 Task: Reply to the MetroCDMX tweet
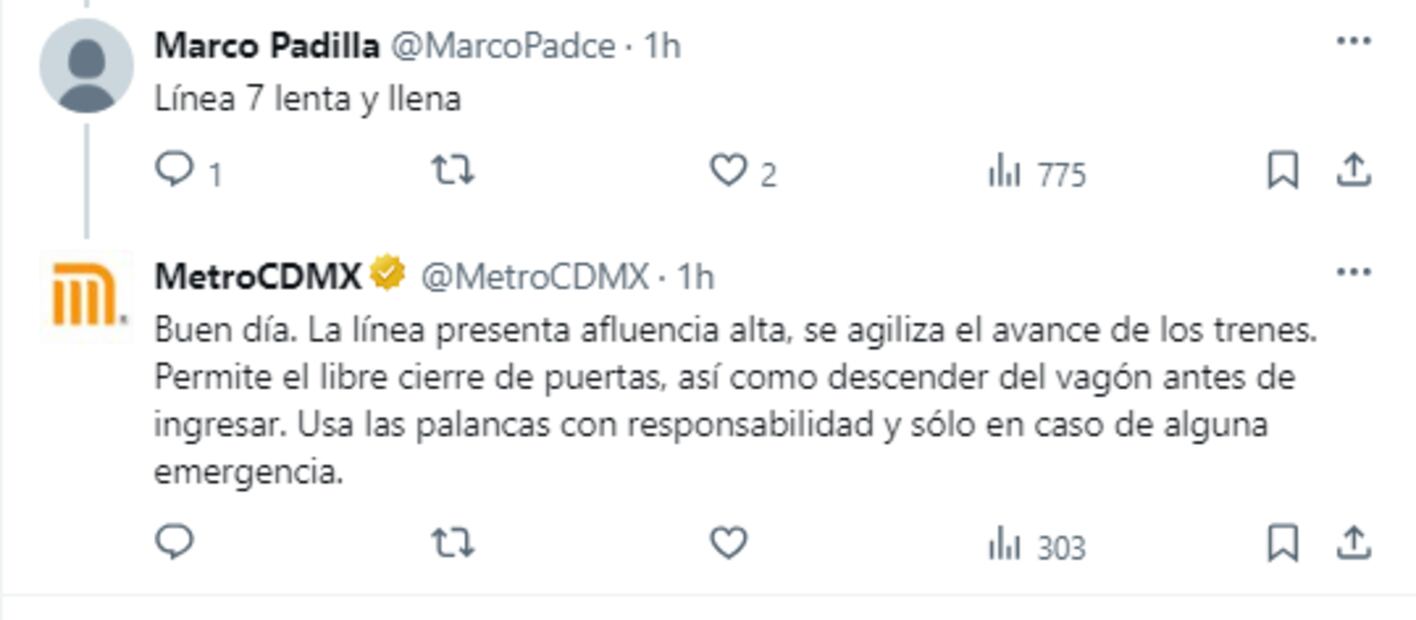click(174, 543)
